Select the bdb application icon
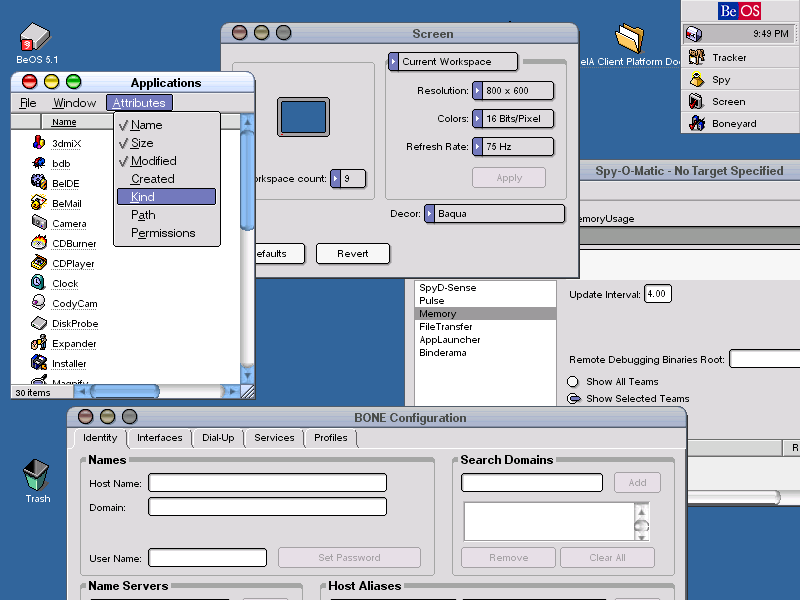 pos(39,163)
